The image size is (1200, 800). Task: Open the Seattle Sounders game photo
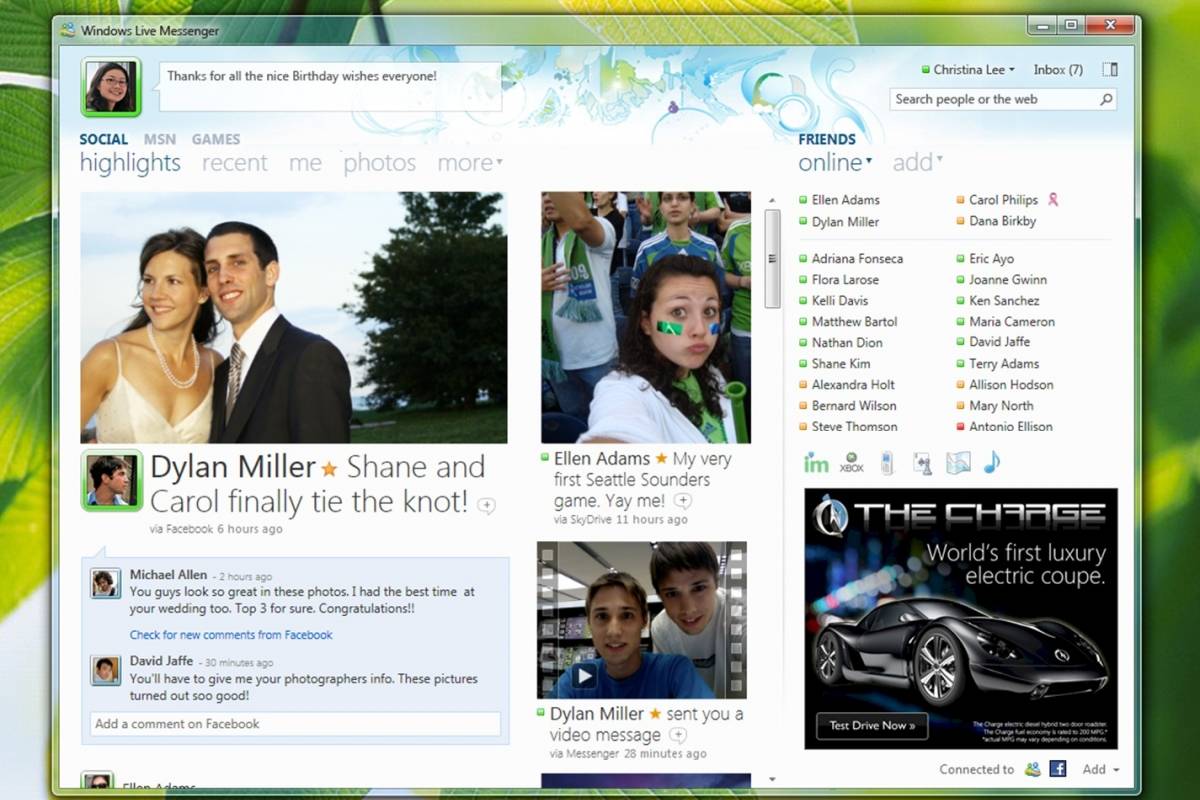(x=646, y=318)
